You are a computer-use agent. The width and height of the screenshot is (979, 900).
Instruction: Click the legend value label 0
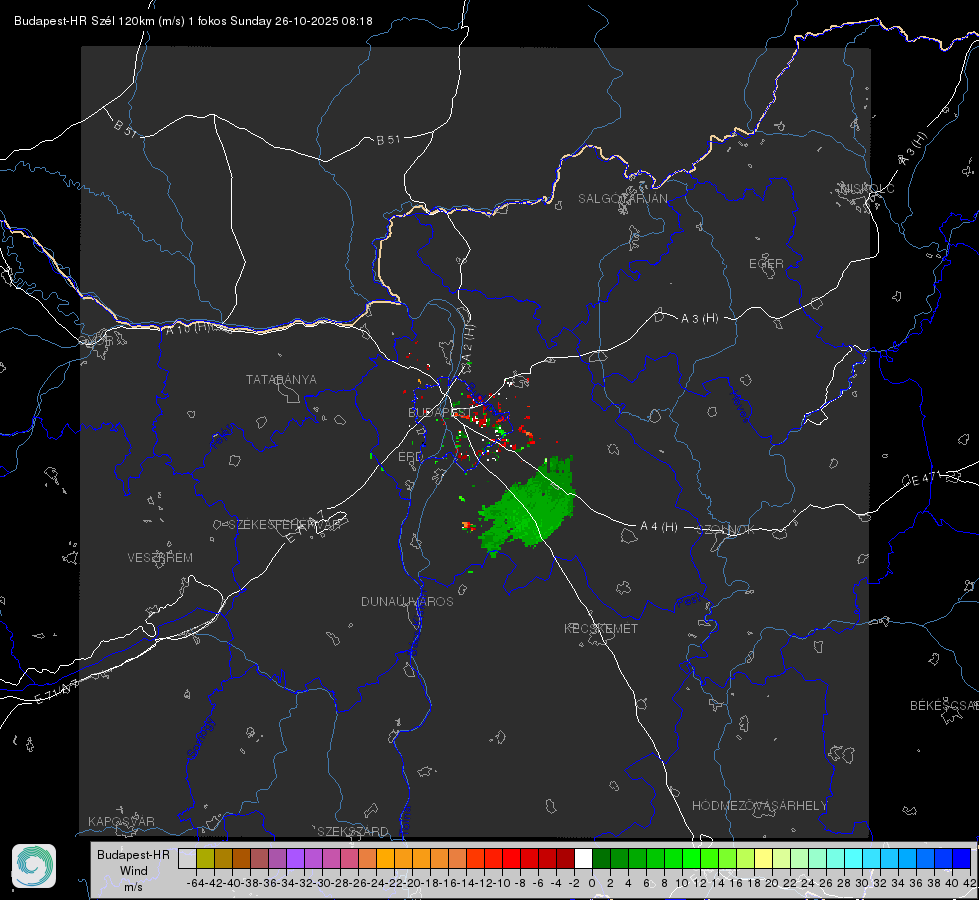click(x=592, y=883)
